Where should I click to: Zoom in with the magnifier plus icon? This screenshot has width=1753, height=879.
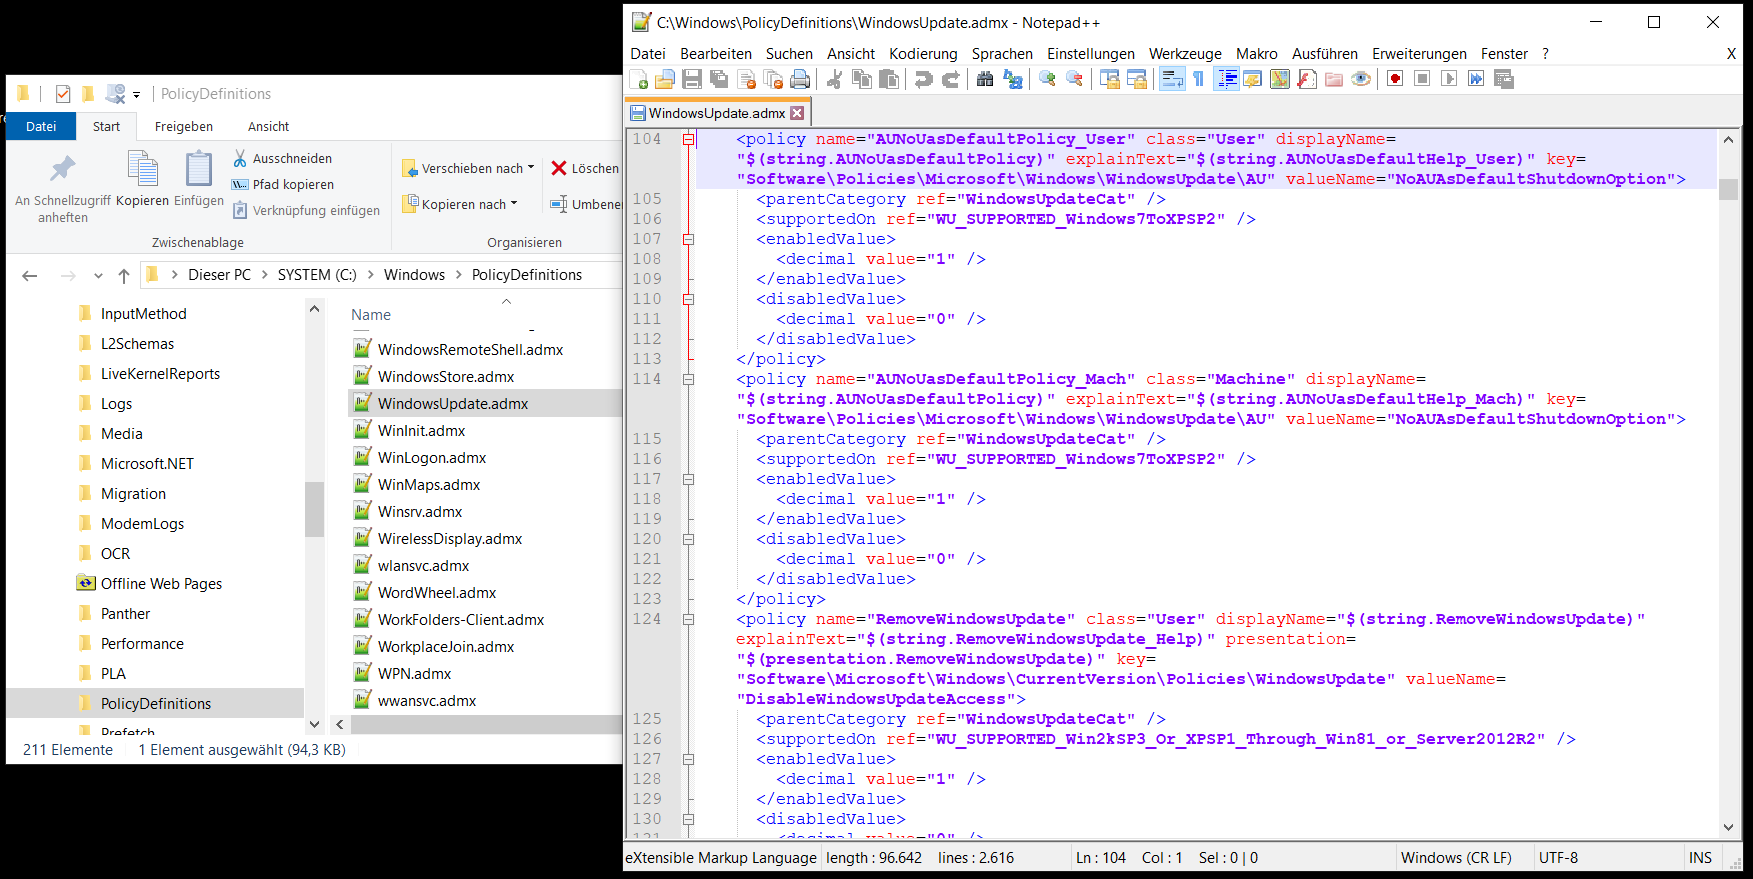coord(1047,79)
